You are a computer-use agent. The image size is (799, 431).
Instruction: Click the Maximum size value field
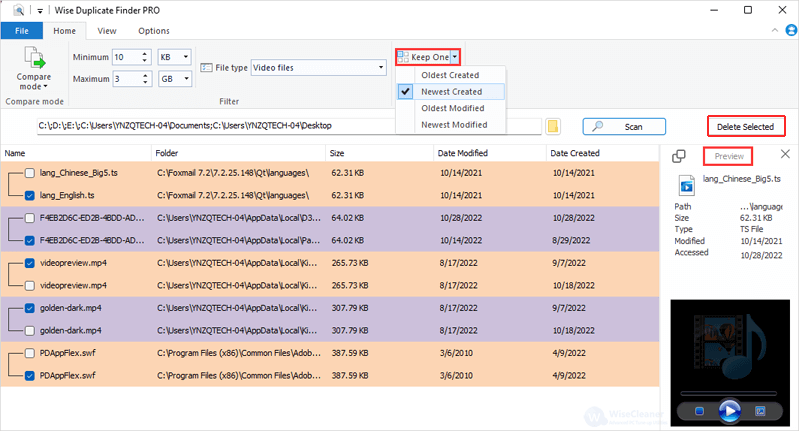pos(126,79)
